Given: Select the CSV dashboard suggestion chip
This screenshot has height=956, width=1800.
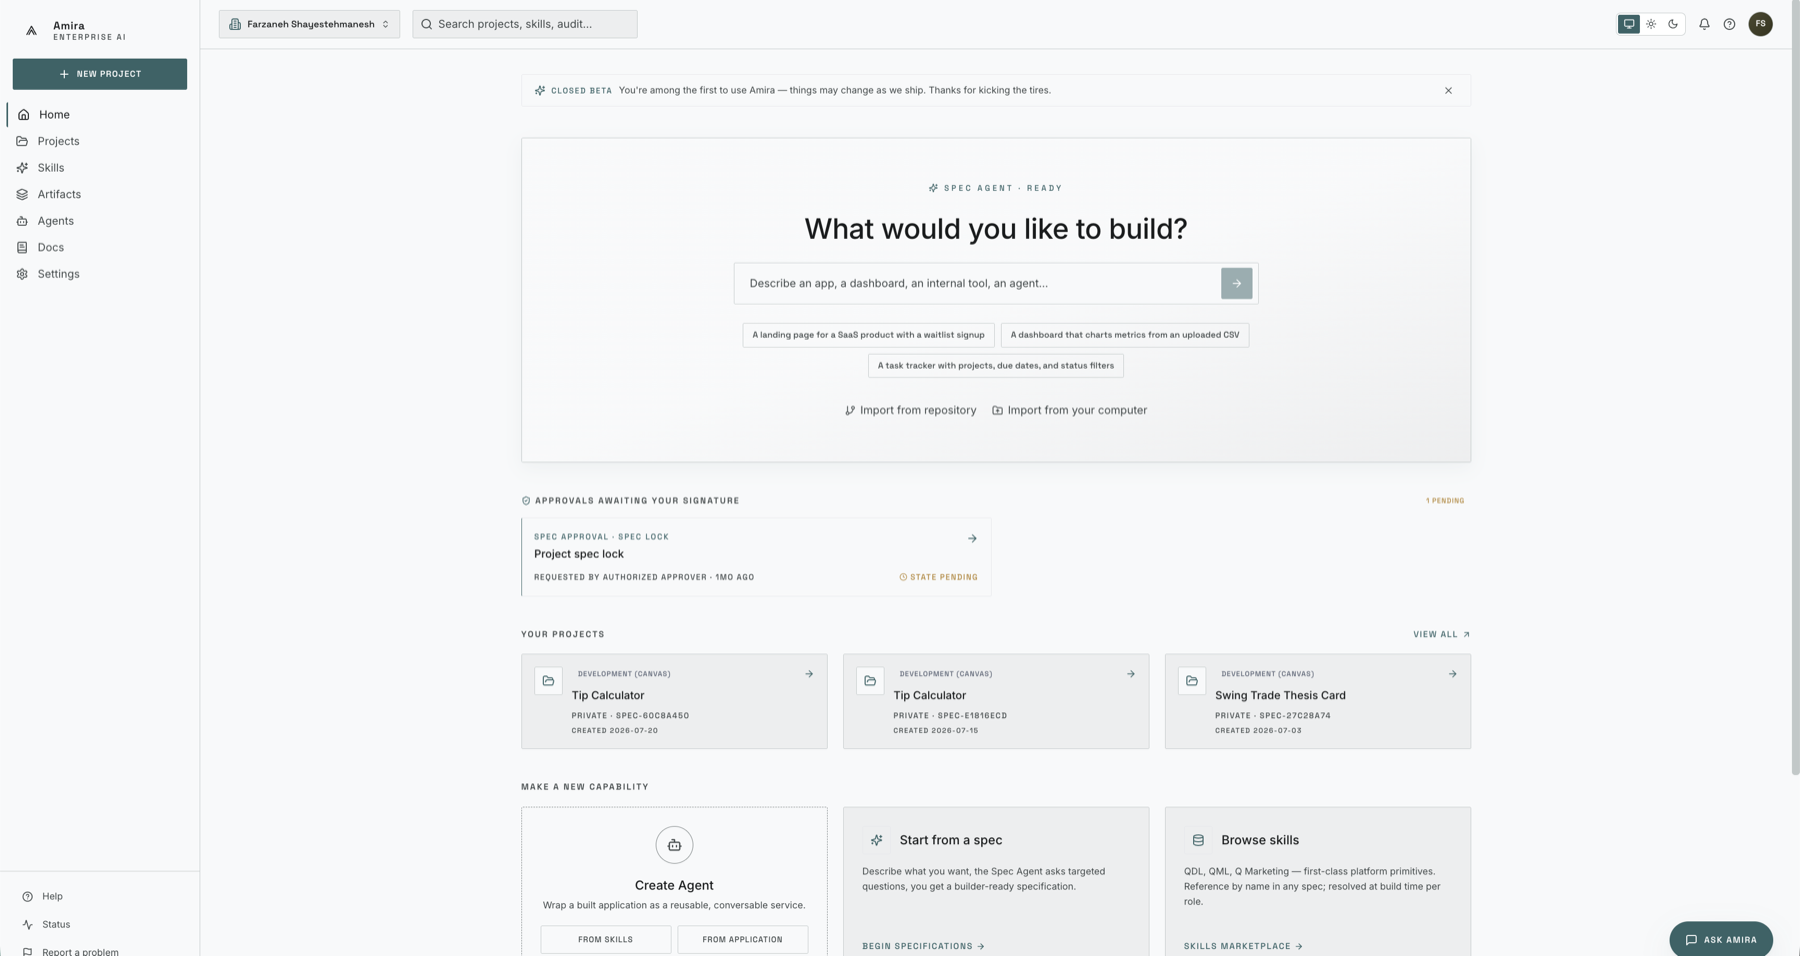Looking at the screenshot, I should pos(1125,335).
